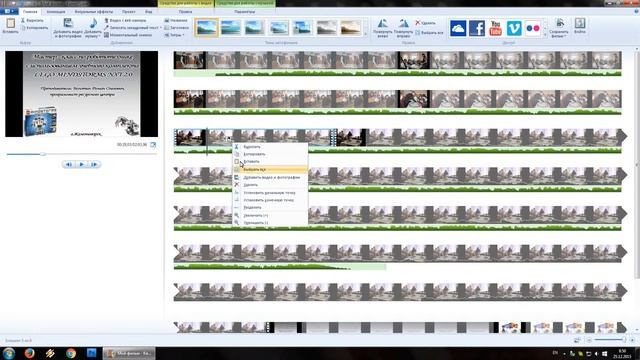The height and width of the screenshot is (360, 640).
Task: Open Credits (Титры) dropdown
Action: 176,35
